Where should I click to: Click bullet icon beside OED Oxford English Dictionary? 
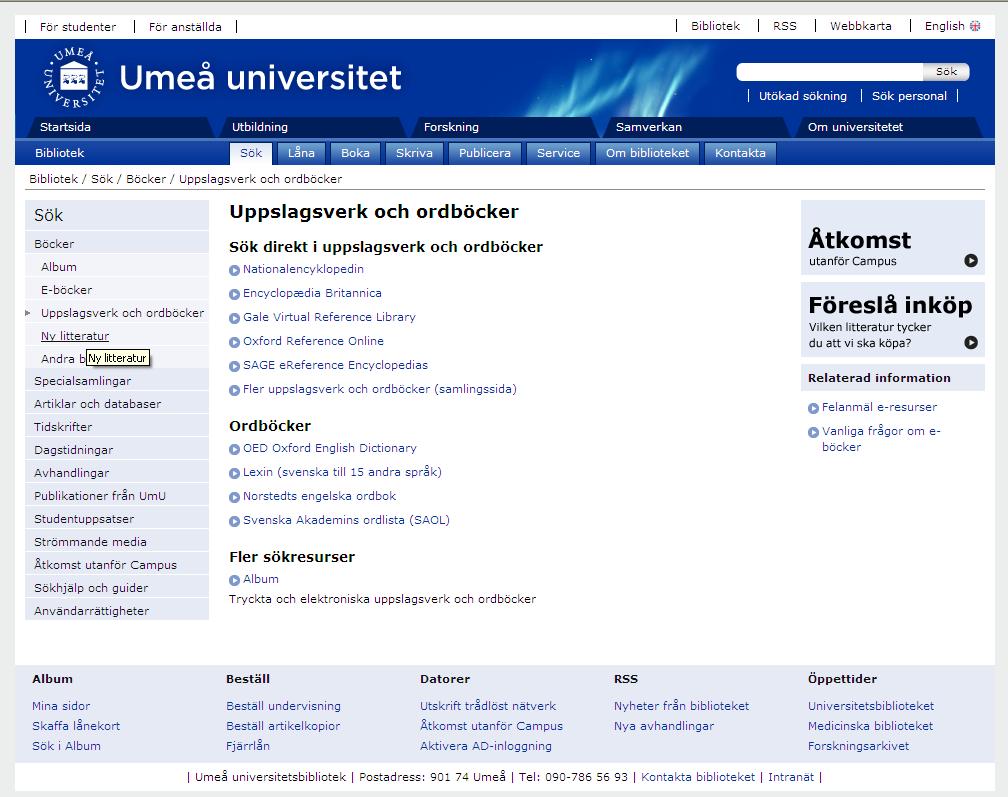pyautogui.click(x=235, y=449)
